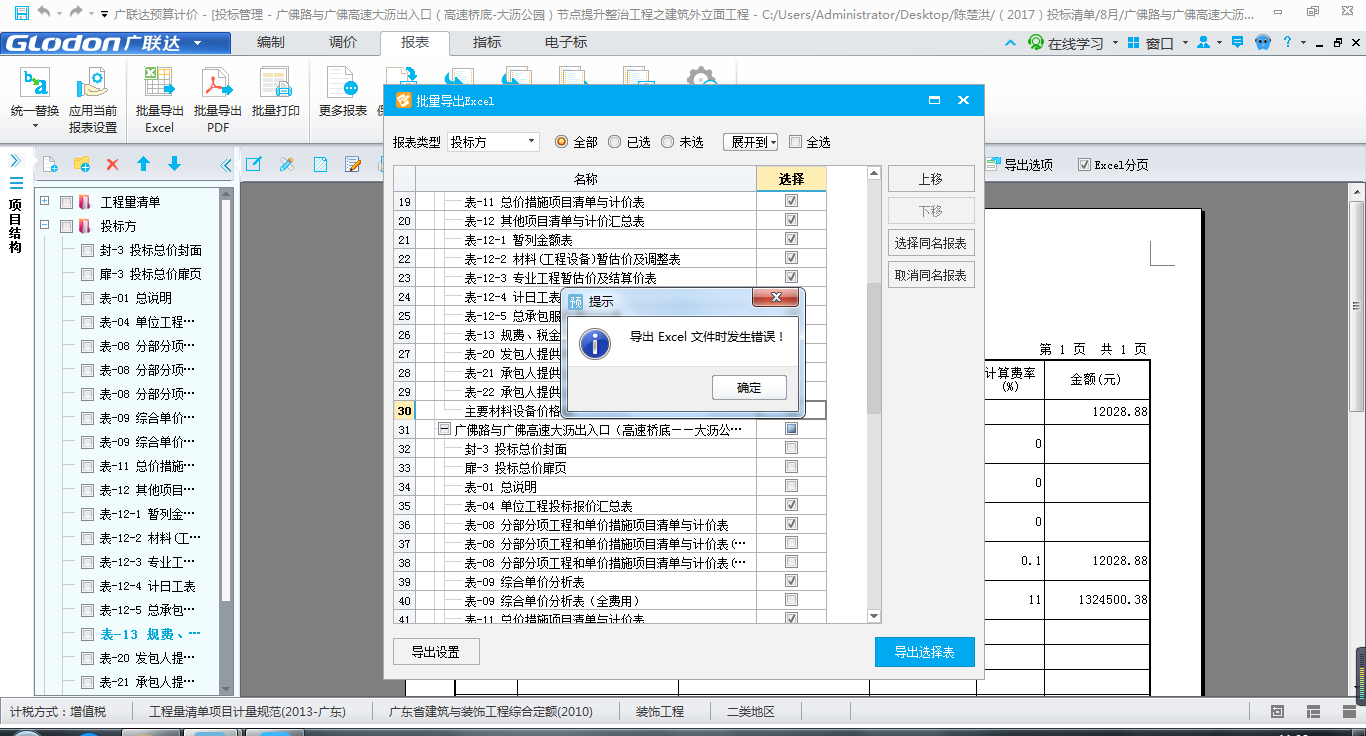Image resolution: width=1366 pixels, height=736 pixels.
Task: Click the 批量打印 printer icon
Action: tap(275, 82)
